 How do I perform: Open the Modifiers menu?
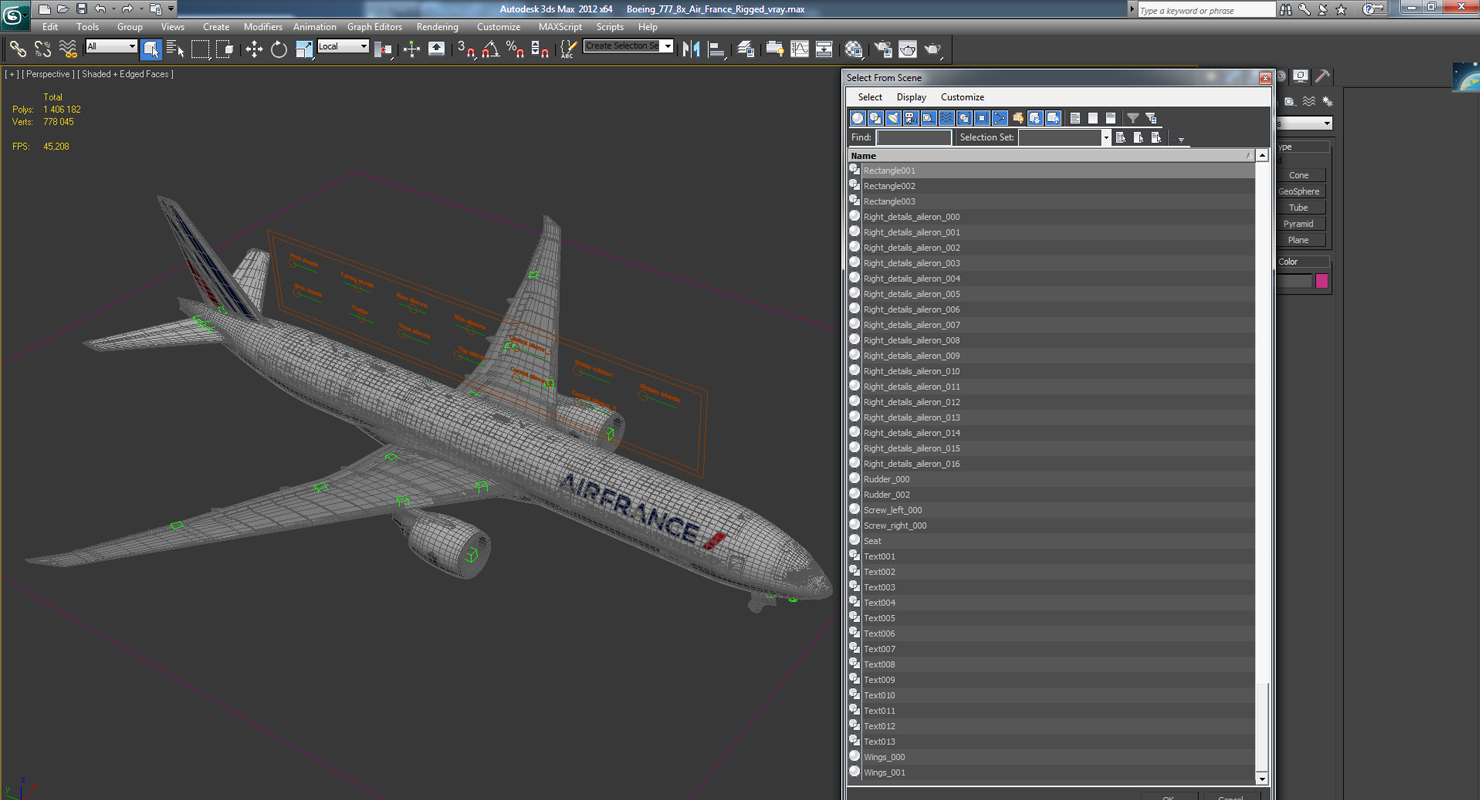point(263,27)
